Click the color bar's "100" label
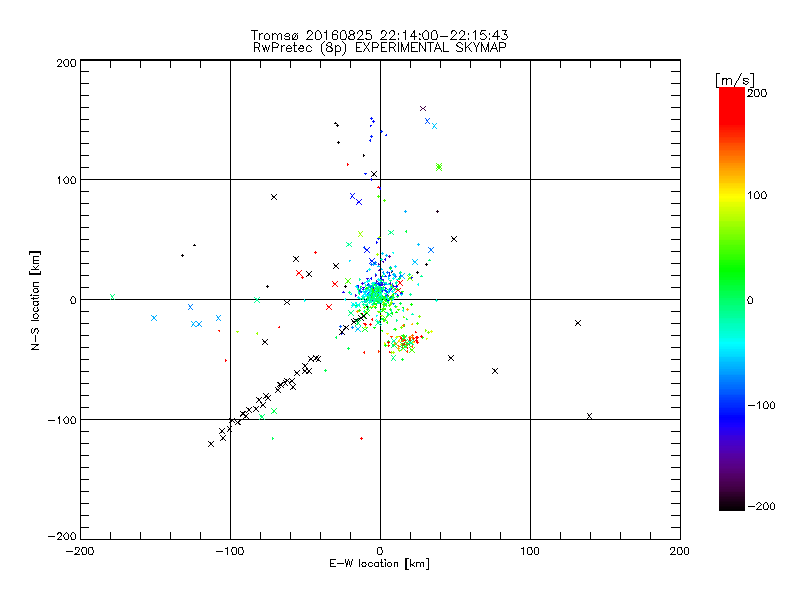Image resolution: width=800 pixels, height=600 pixels. click(x=757, y=195)
